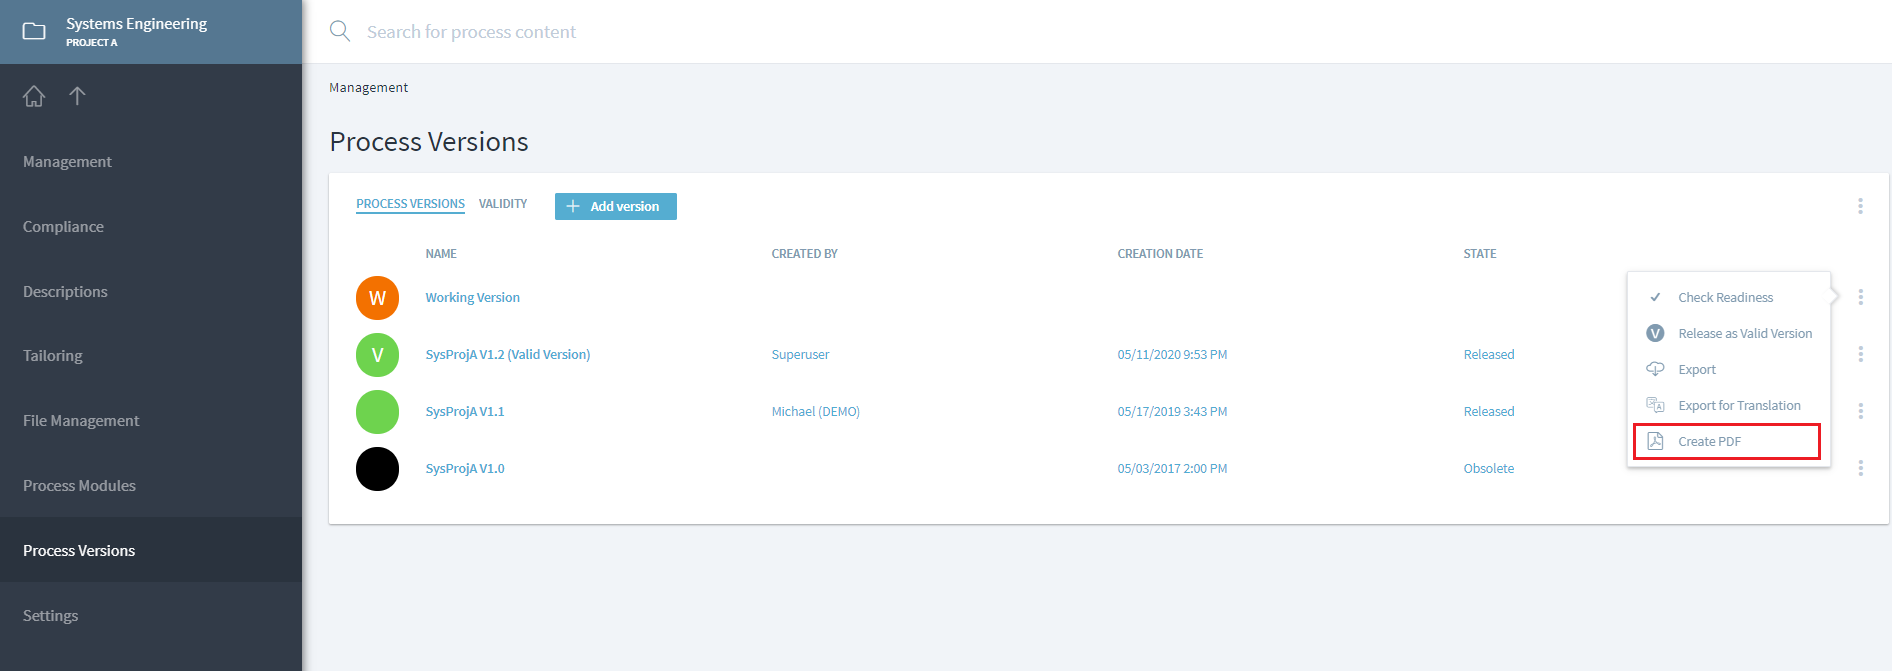Click the Add version button

pyautogui.click(x=615, y=206)
